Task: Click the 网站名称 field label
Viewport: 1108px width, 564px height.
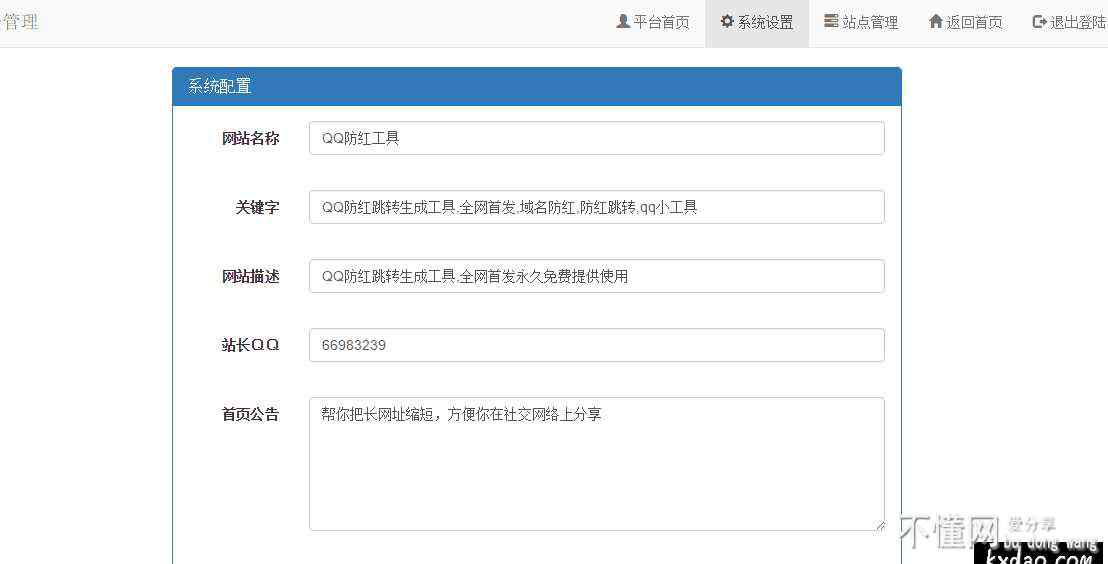Action: (x=250, y=138)
